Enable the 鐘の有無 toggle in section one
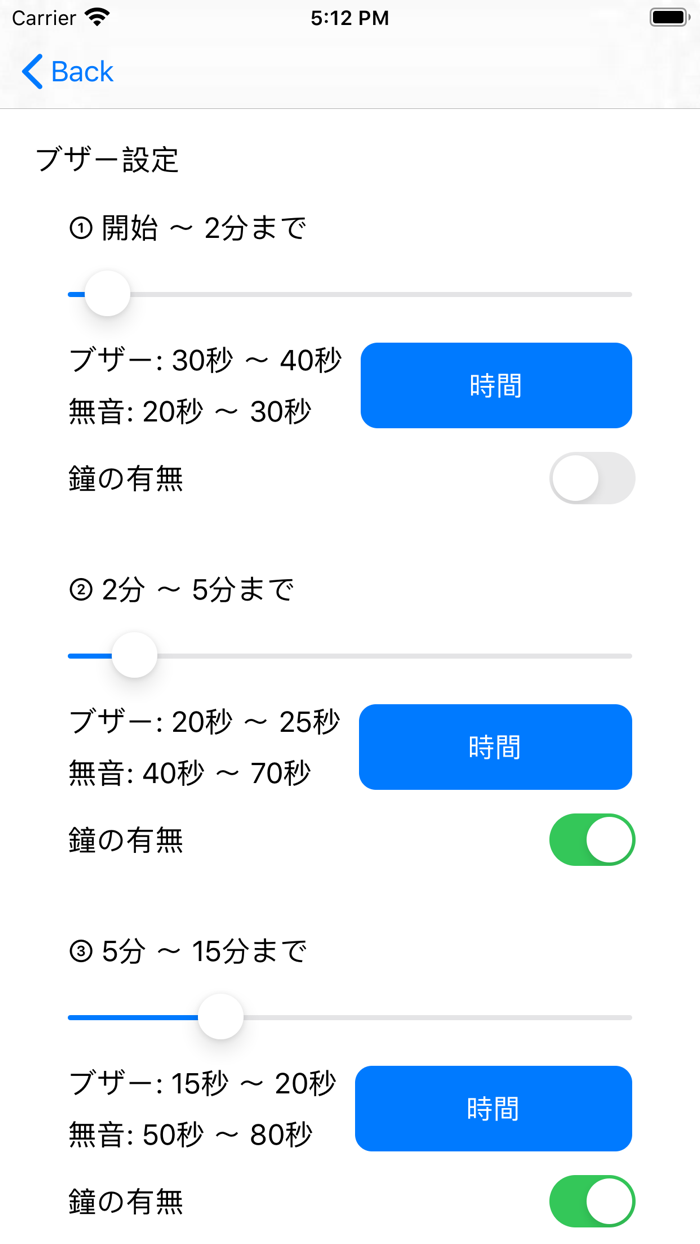This screenshot has height=1244, width=700. pyautogui.click(x=592, y=478)
